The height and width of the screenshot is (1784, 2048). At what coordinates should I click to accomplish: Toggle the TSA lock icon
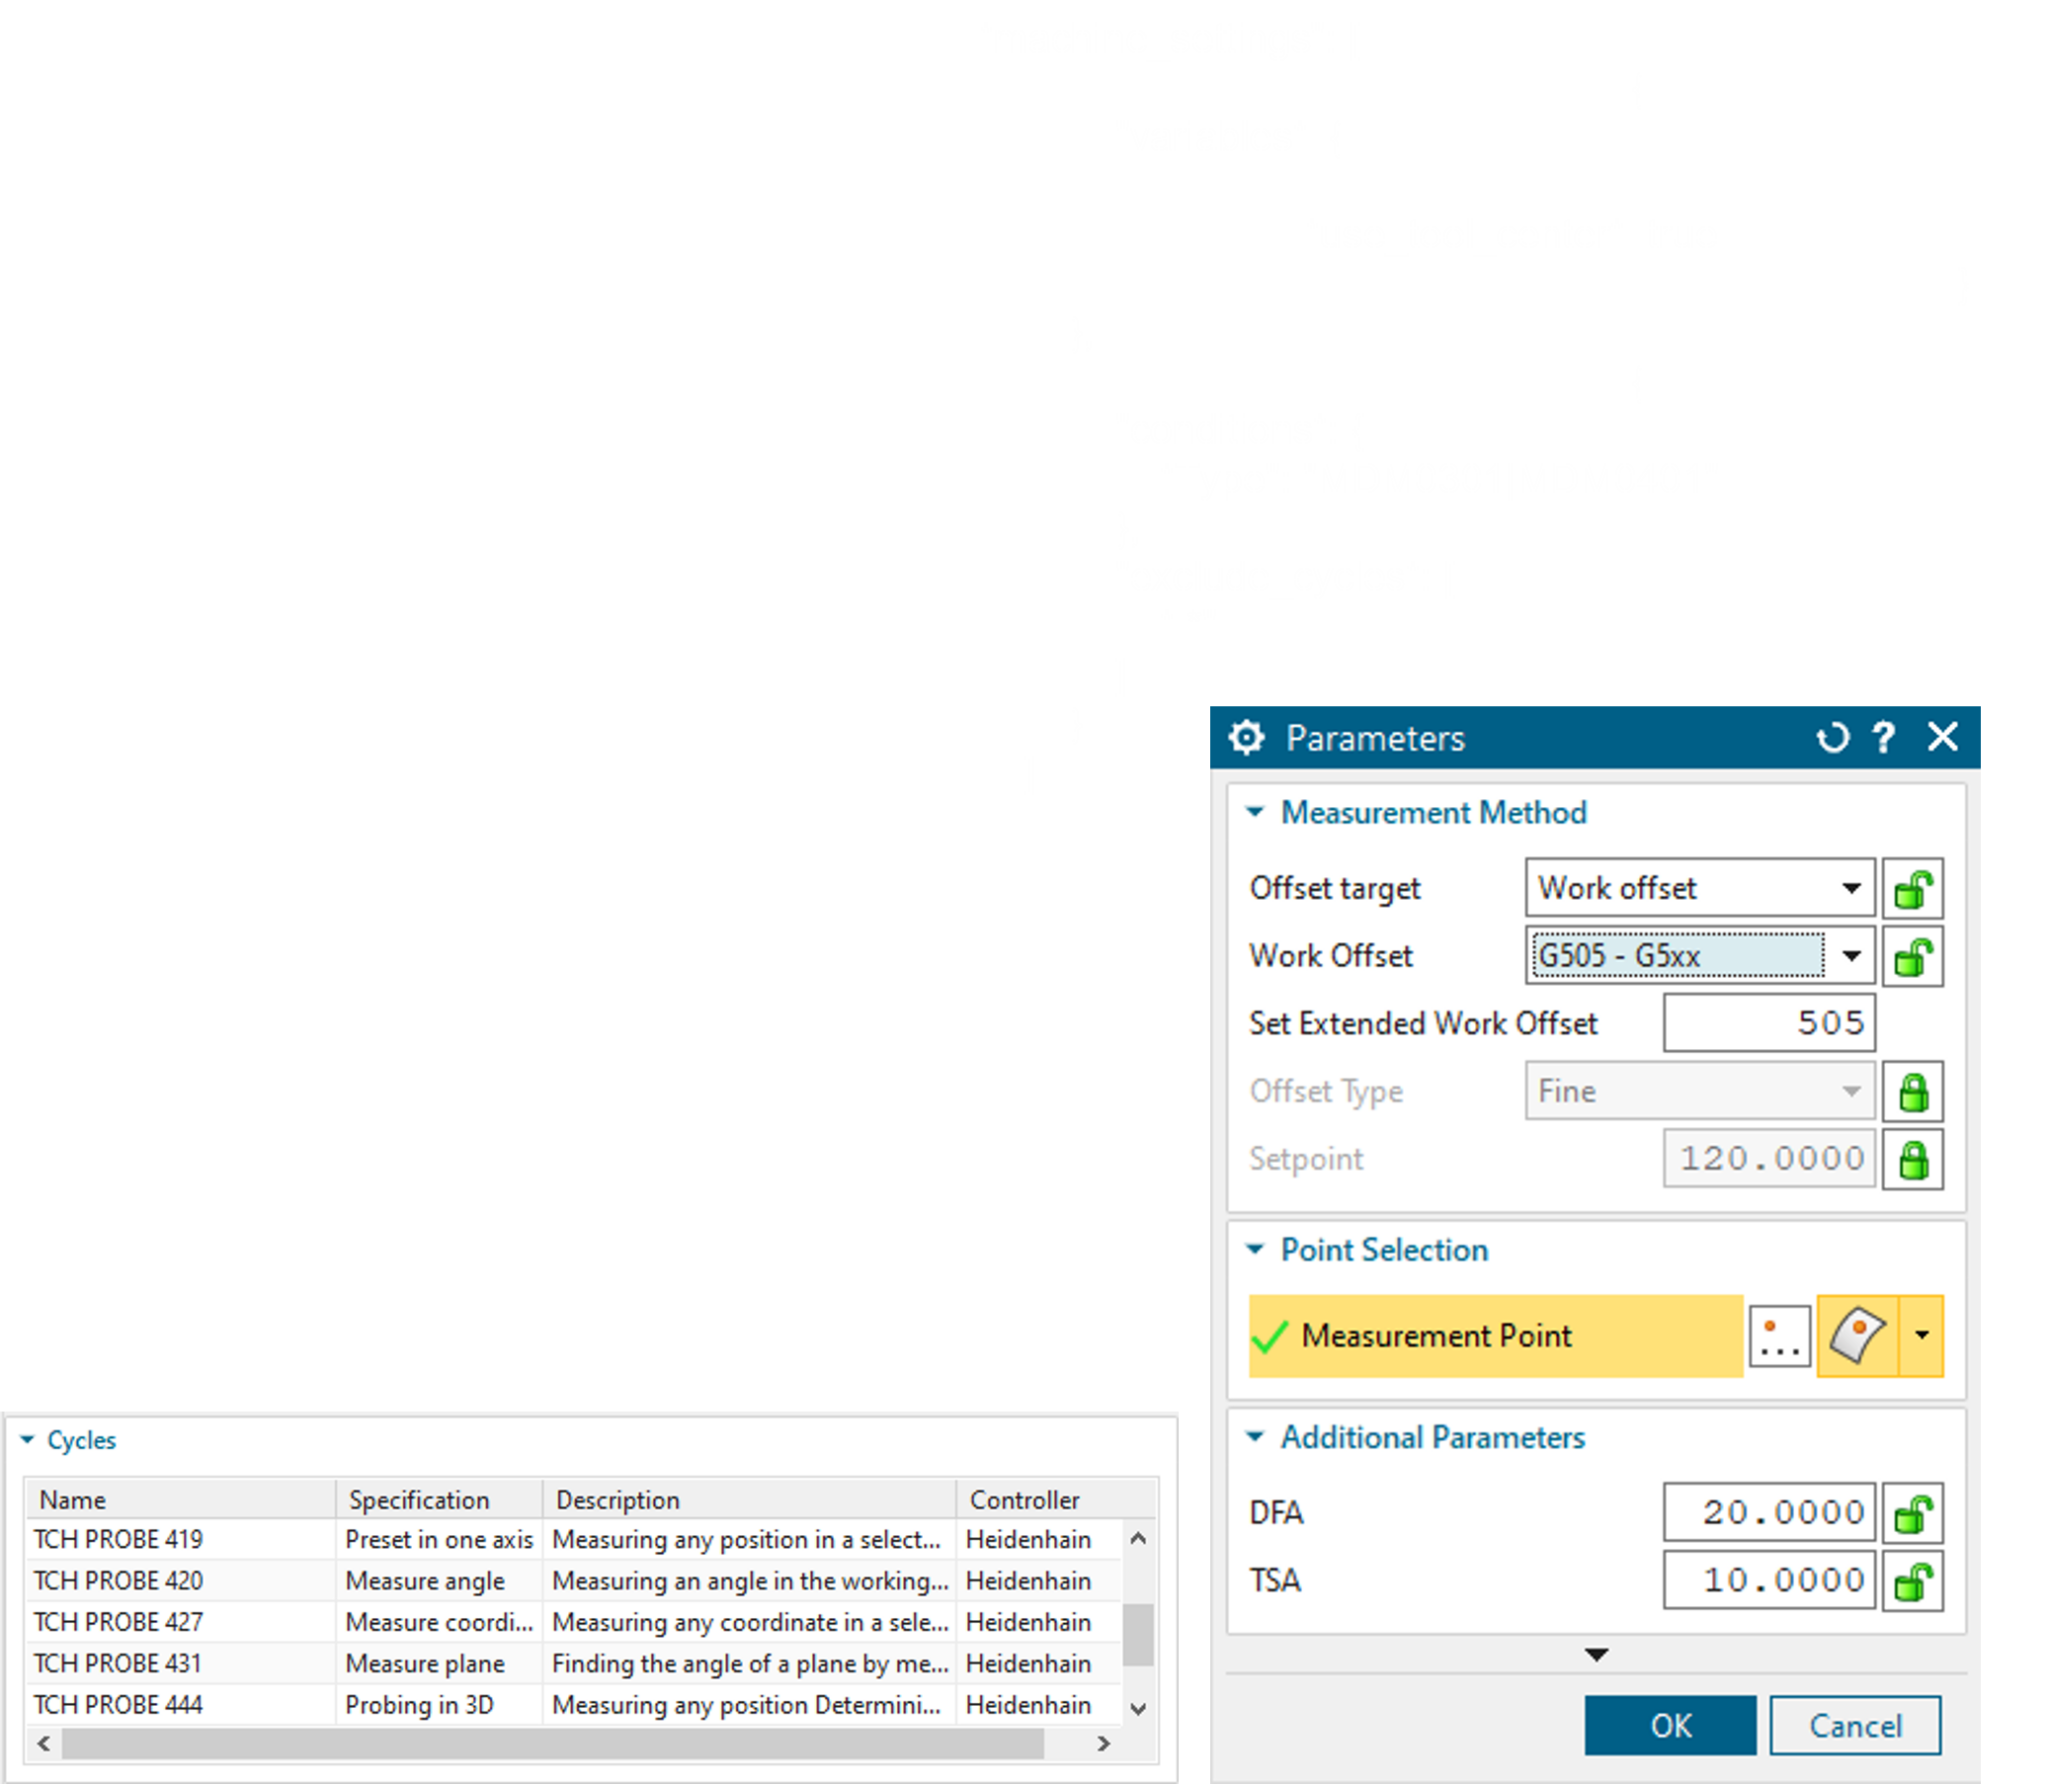tap(1912, 1581)
